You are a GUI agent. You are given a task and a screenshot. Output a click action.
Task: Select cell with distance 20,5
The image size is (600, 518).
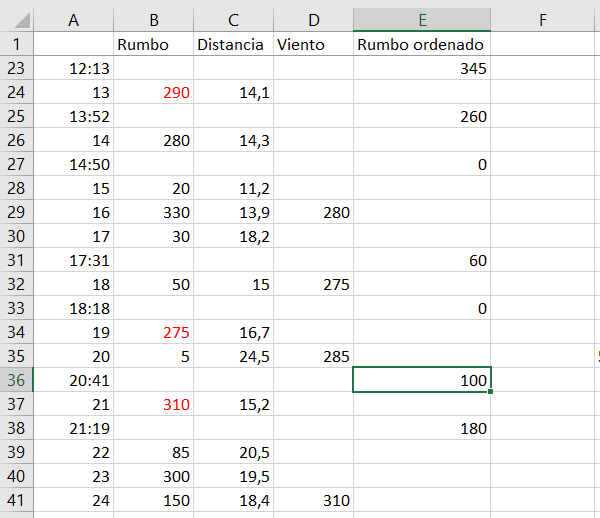tap(233, 452)
